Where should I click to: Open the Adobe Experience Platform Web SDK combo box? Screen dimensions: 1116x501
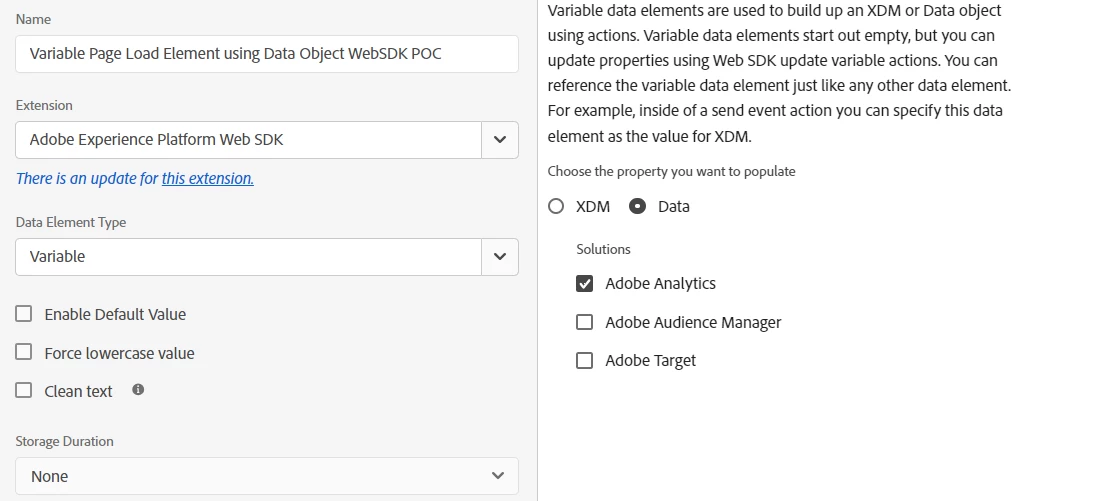tap(248, 140)
